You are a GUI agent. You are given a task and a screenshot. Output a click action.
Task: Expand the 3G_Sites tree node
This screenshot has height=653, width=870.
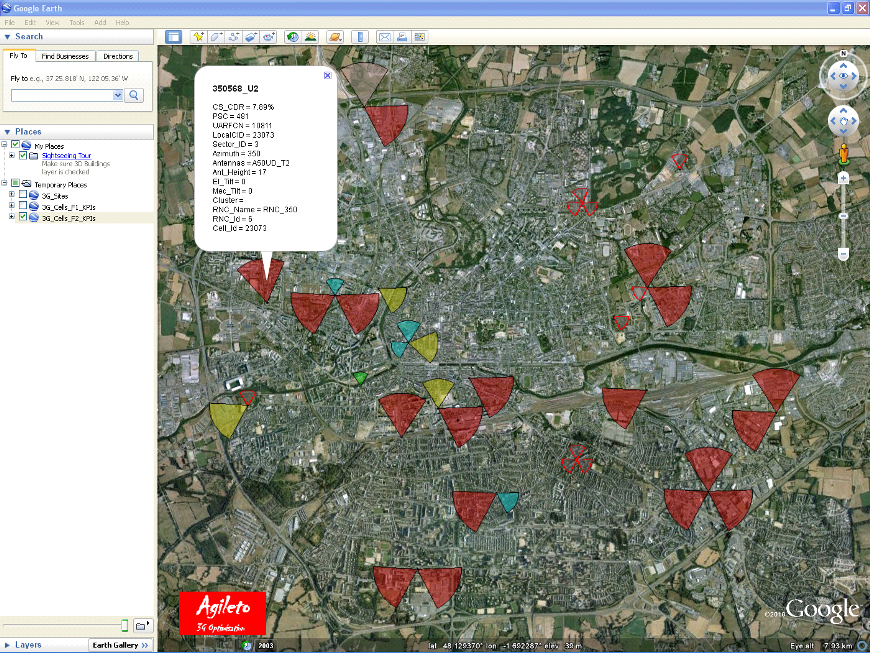[11, 195]
